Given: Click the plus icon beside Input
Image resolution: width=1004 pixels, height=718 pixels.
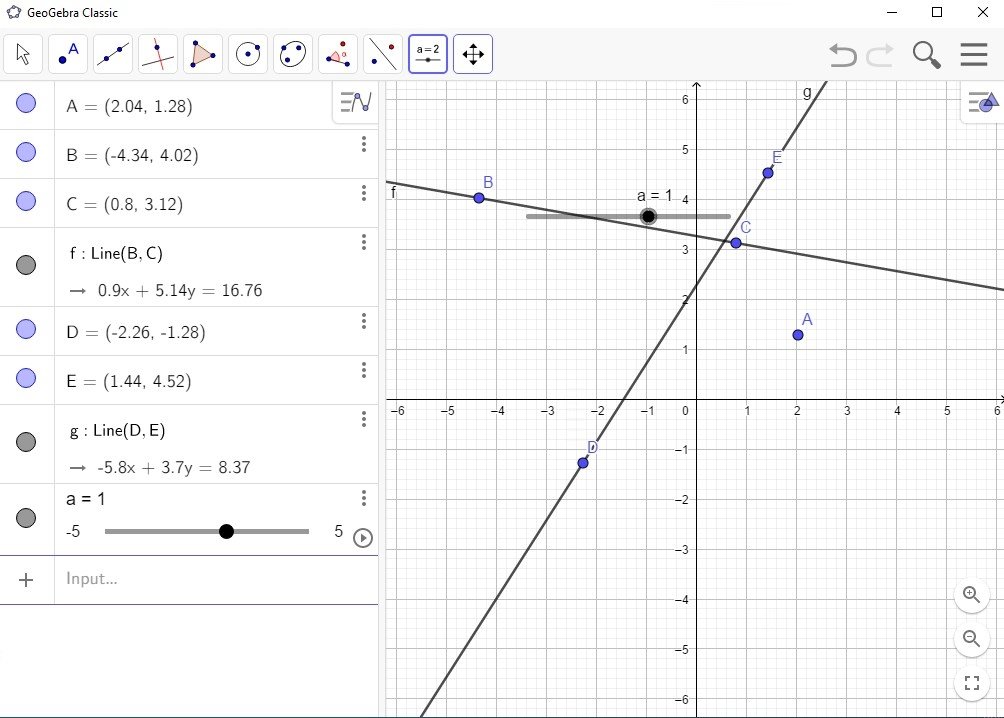Looking at the screenshot, I should [x=26, y=580].
